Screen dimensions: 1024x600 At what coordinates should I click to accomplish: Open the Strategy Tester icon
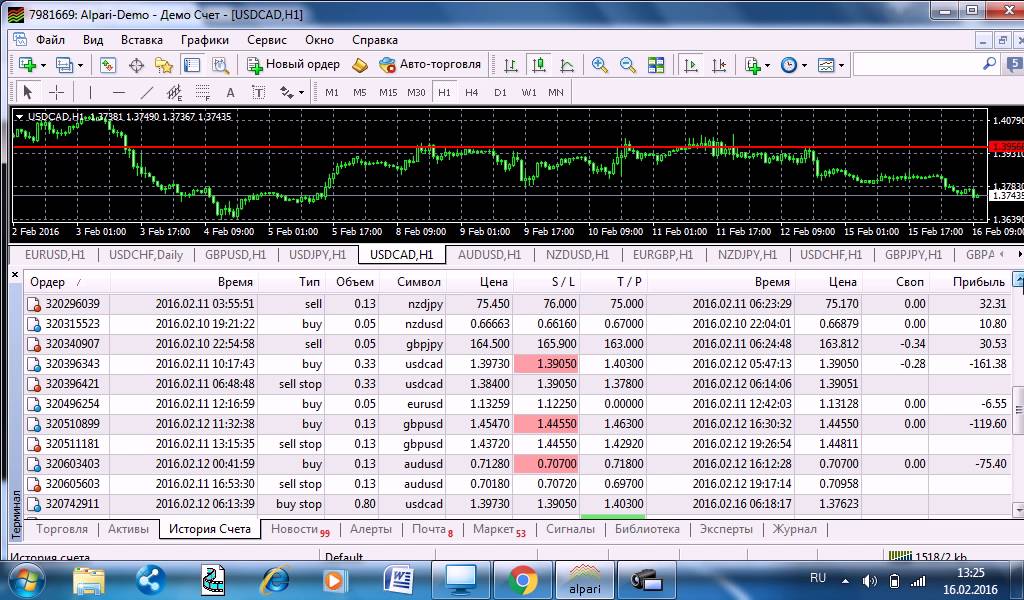pos(221,65)
